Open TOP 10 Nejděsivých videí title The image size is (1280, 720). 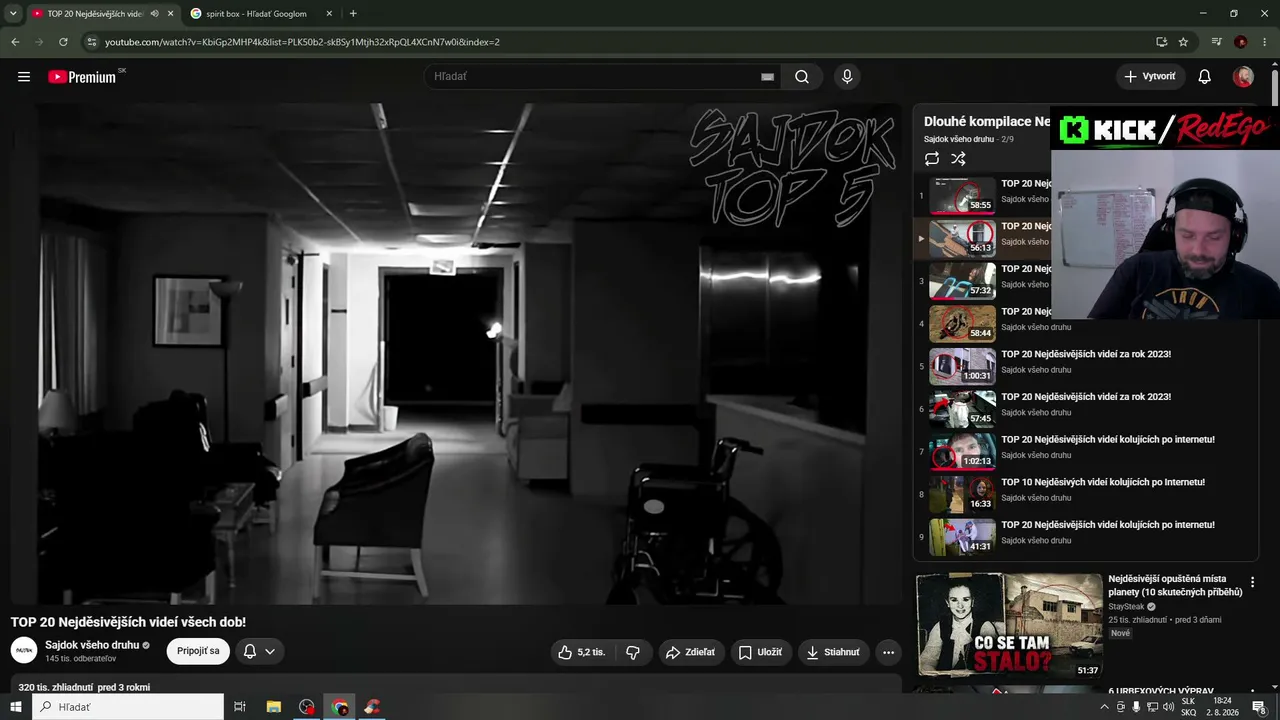point(1103,482)
